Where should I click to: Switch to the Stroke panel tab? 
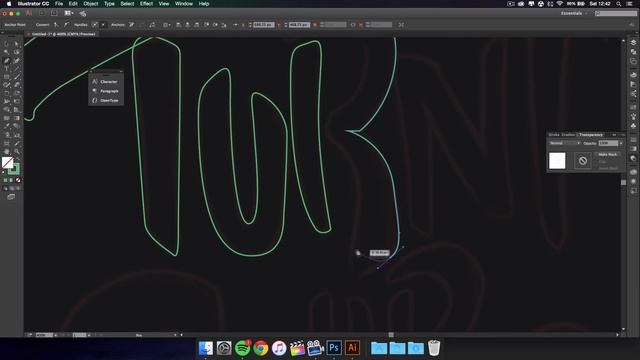pos(554,135)
